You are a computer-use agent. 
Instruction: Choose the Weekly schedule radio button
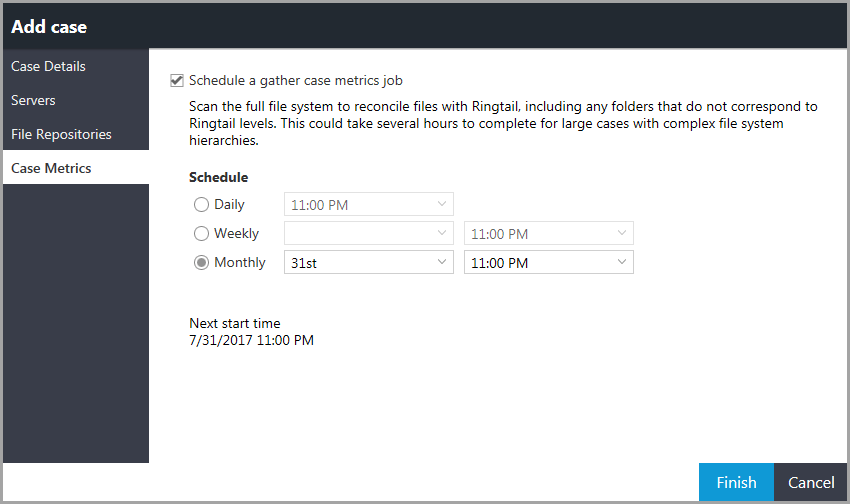tap(201, 234)
